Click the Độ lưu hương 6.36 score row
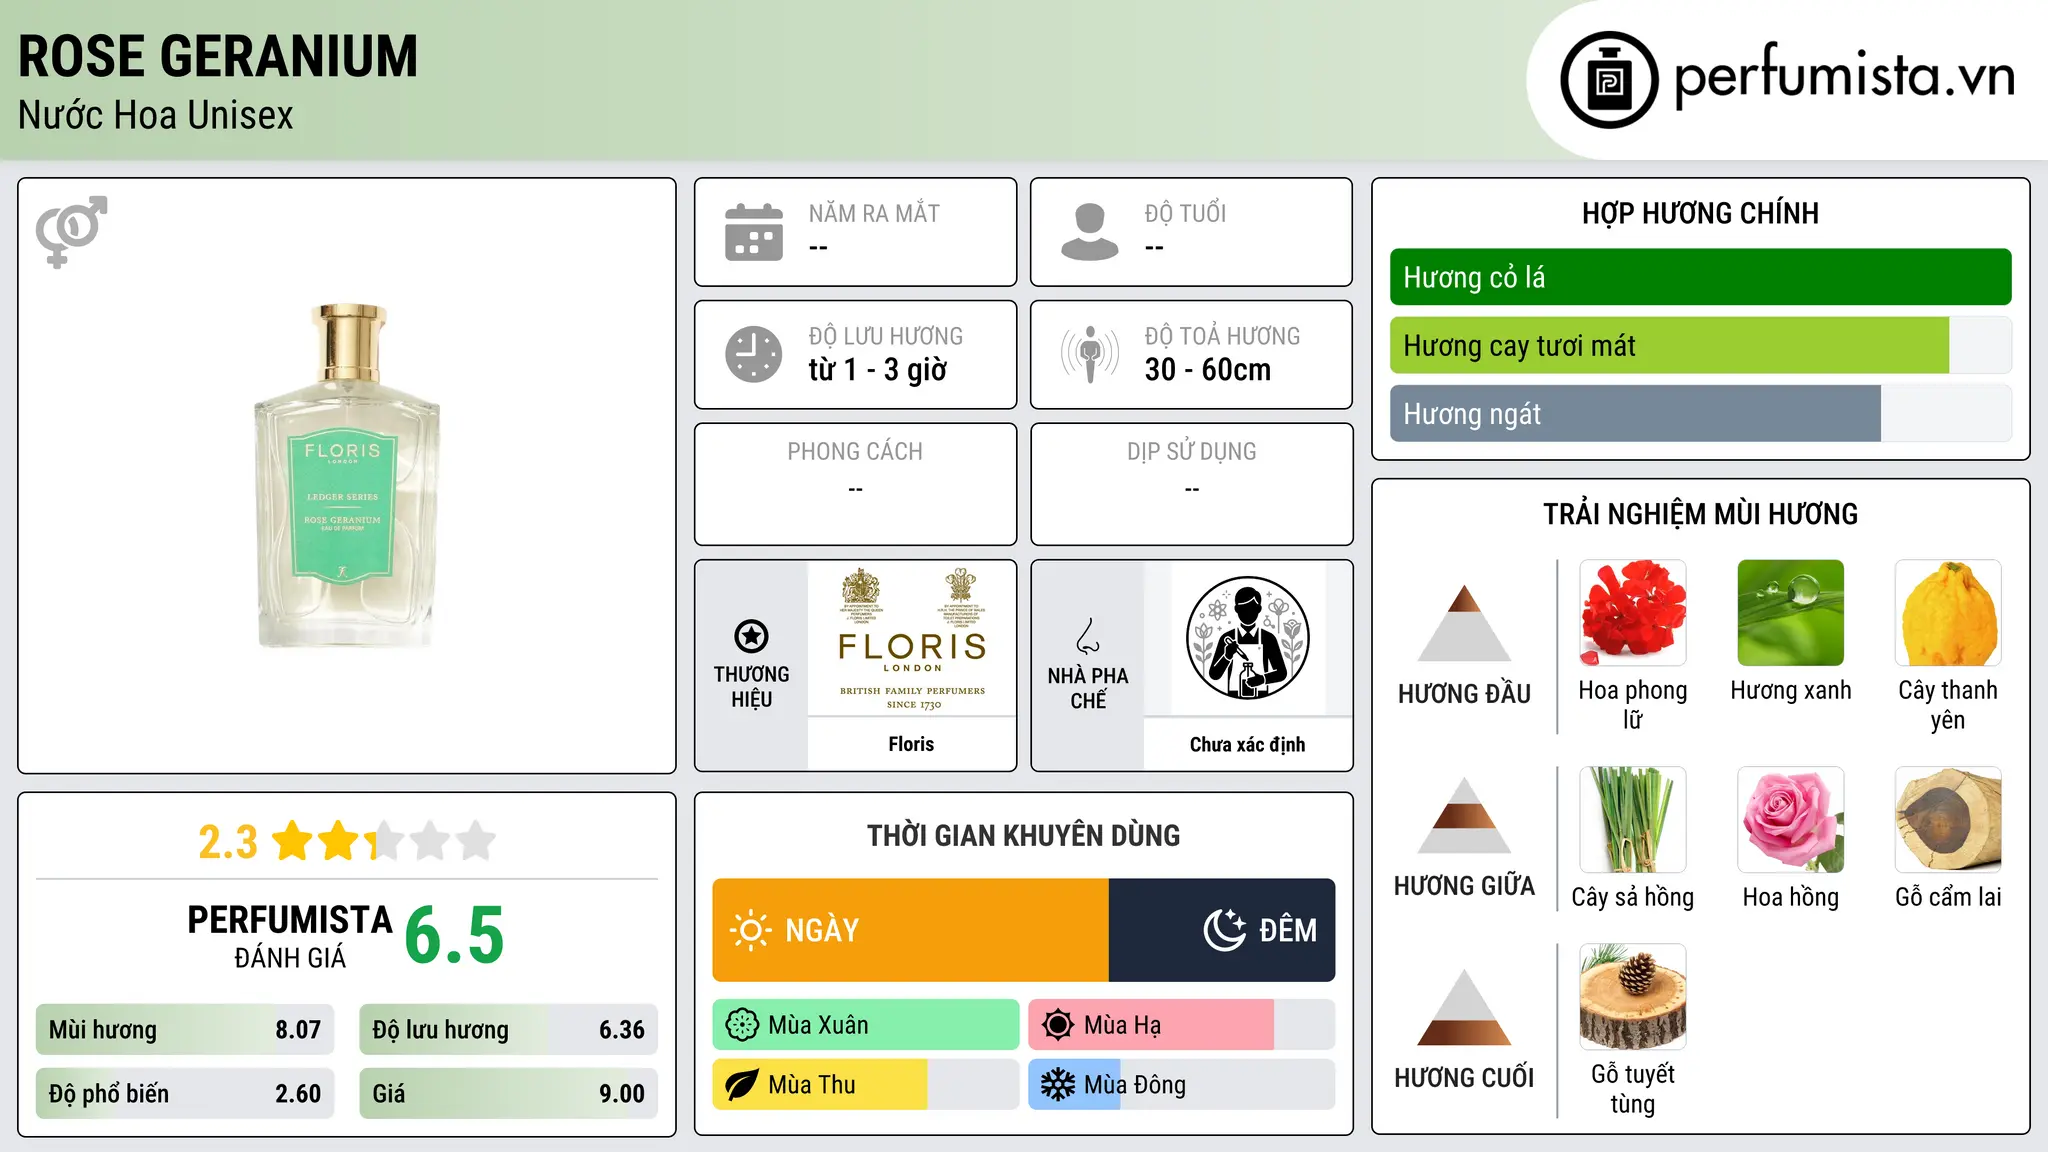This screenshot has height=1152, width=2048. pos(508,1030)
